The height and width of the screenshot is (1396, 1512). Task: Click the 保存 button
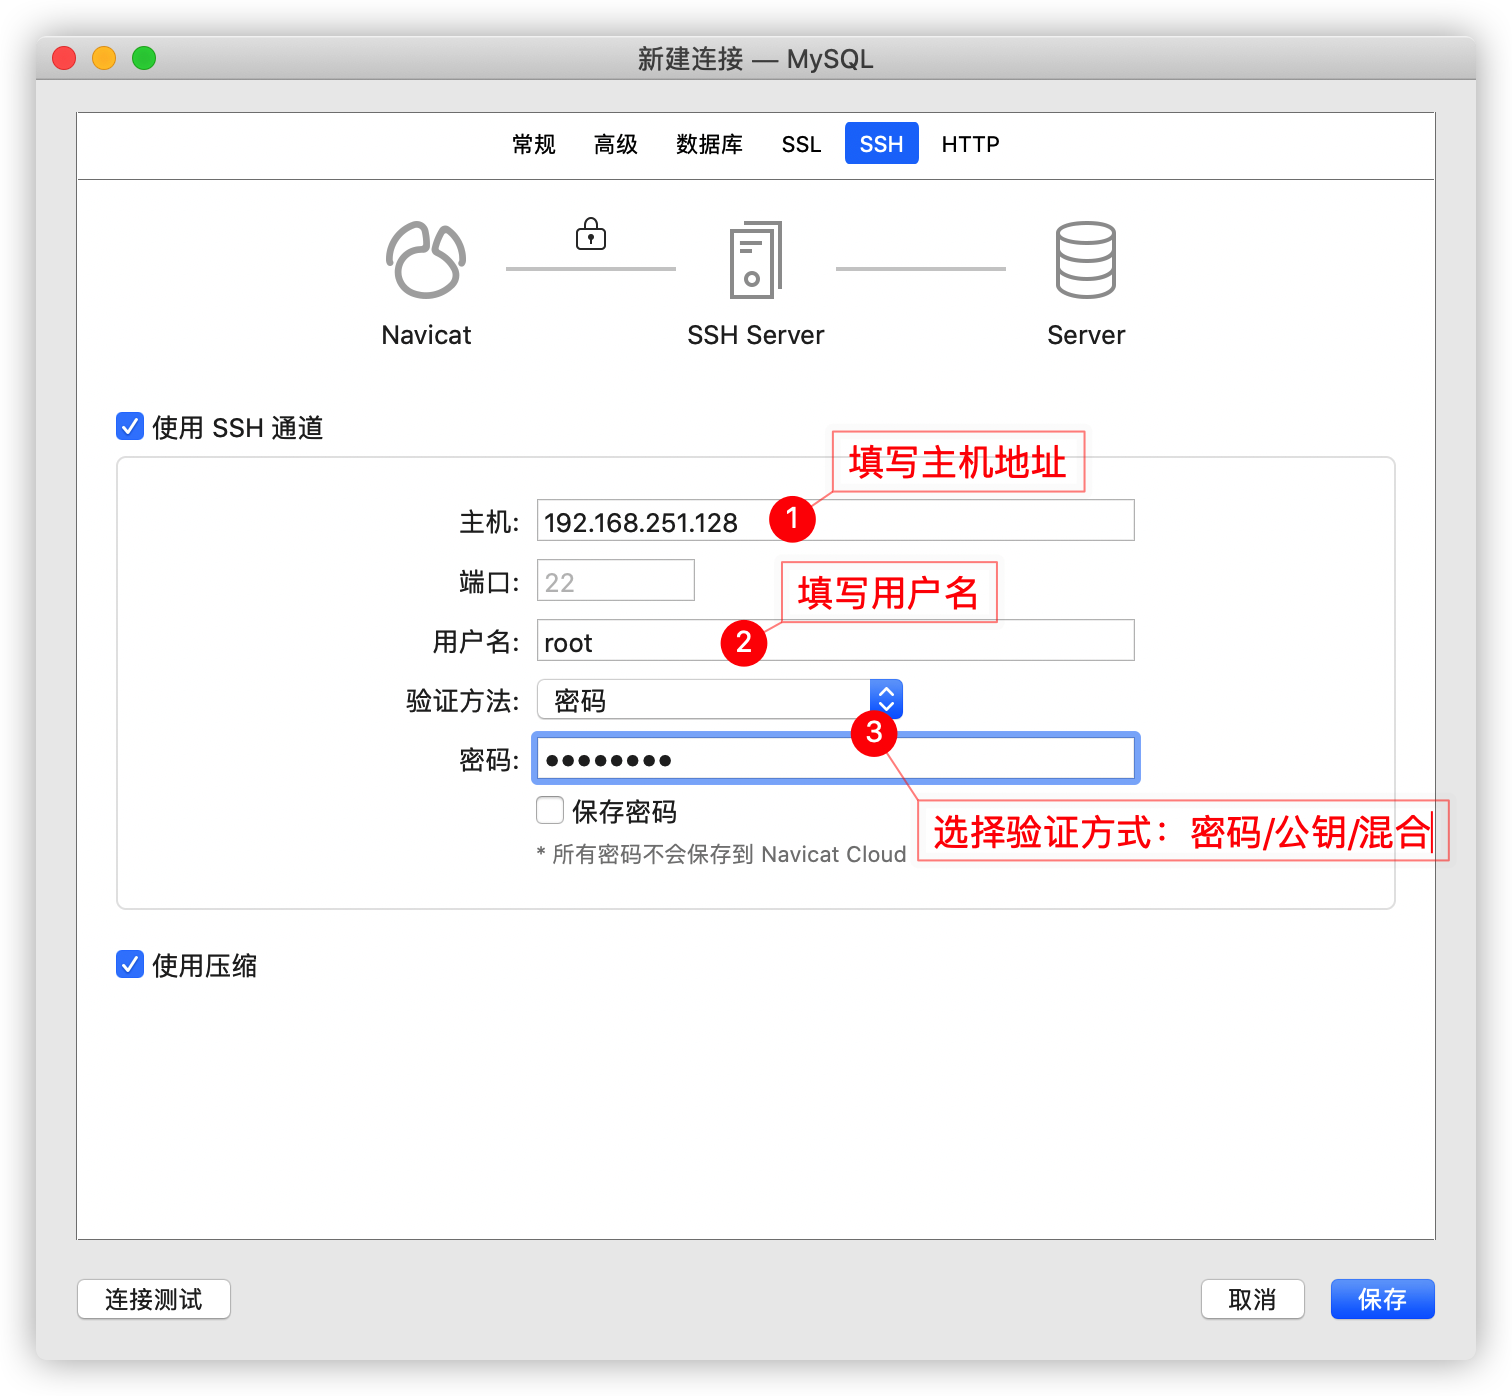[1382, 1299]
